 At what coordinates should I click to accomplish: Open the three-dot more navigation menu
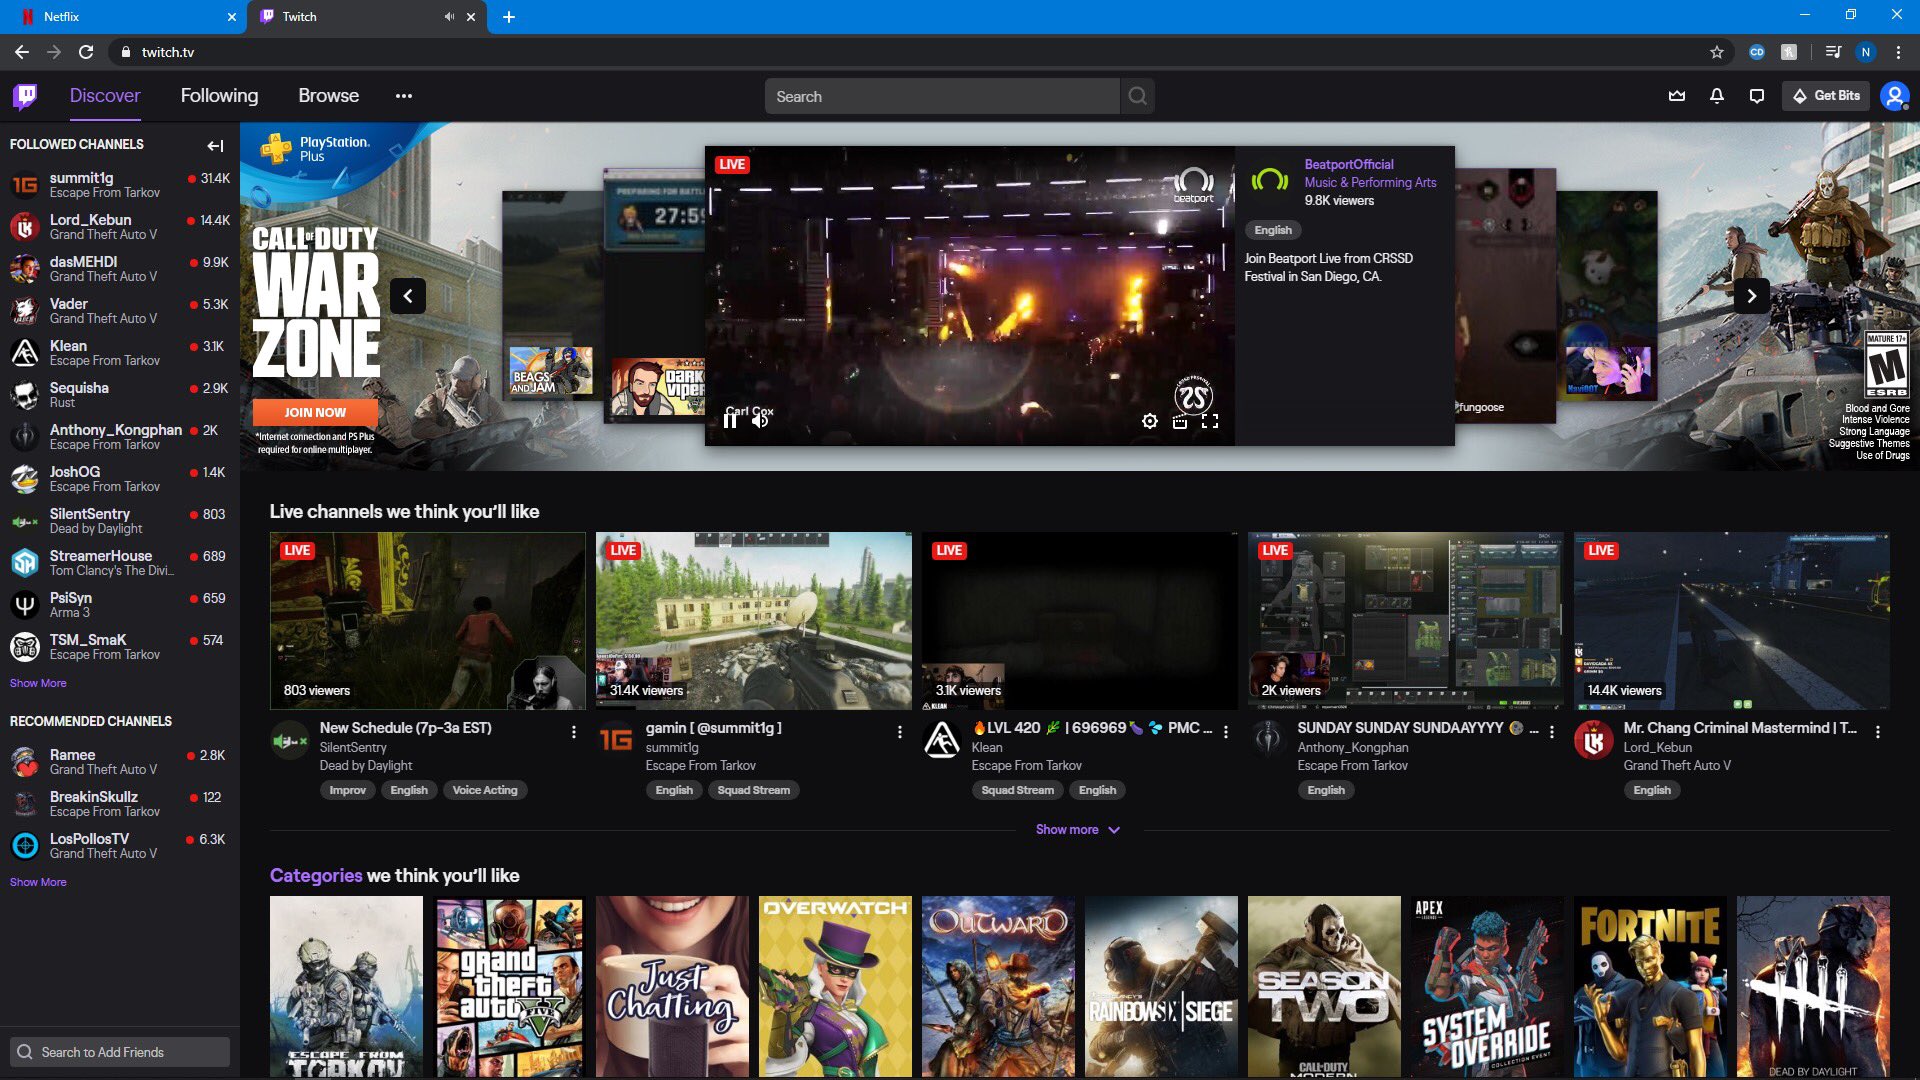point(404,96)
